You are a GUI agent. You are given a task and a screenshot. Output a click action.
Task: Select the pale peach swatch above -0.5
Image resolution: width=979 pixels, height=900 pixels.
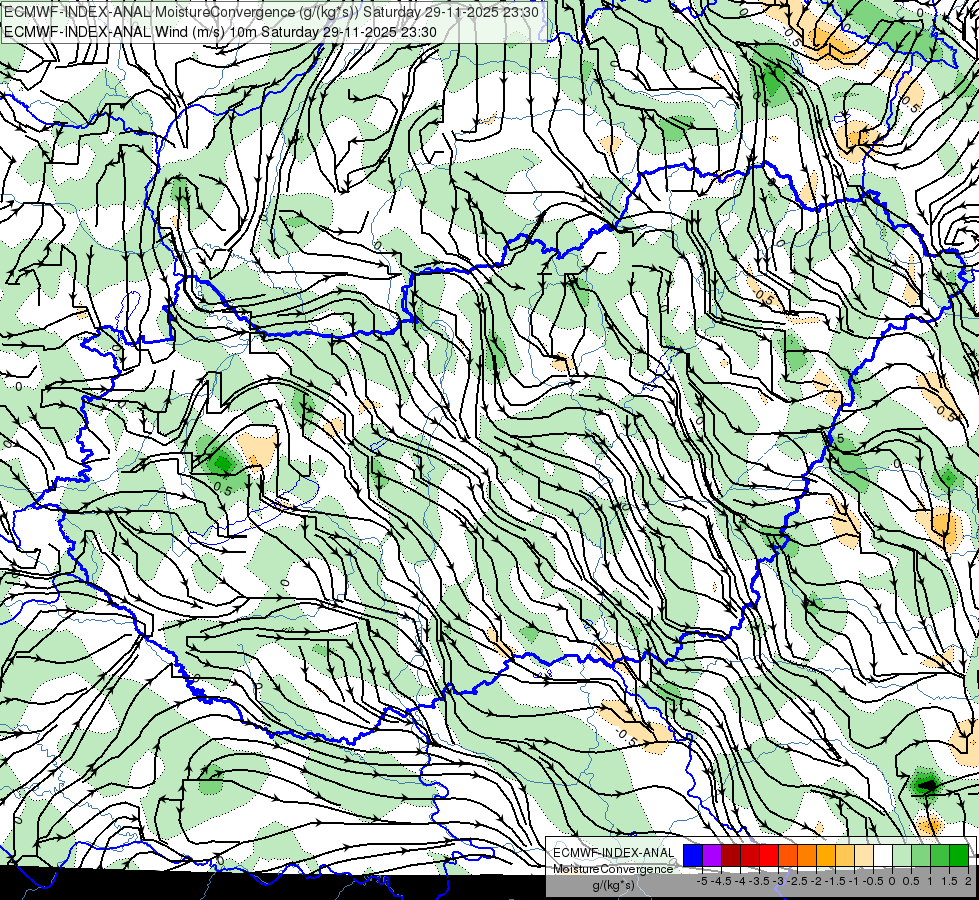coord(863,855)
